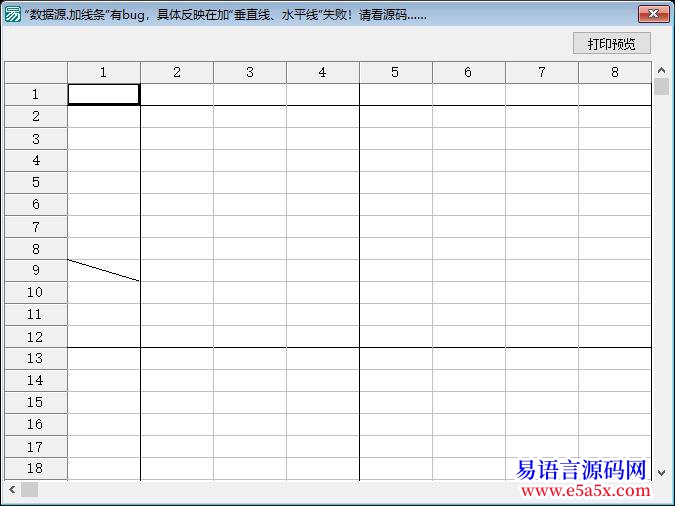The image size is (675, 506).
Task: Click the cell with diagonal line in row 9
Action: click(x=104, y=270)
